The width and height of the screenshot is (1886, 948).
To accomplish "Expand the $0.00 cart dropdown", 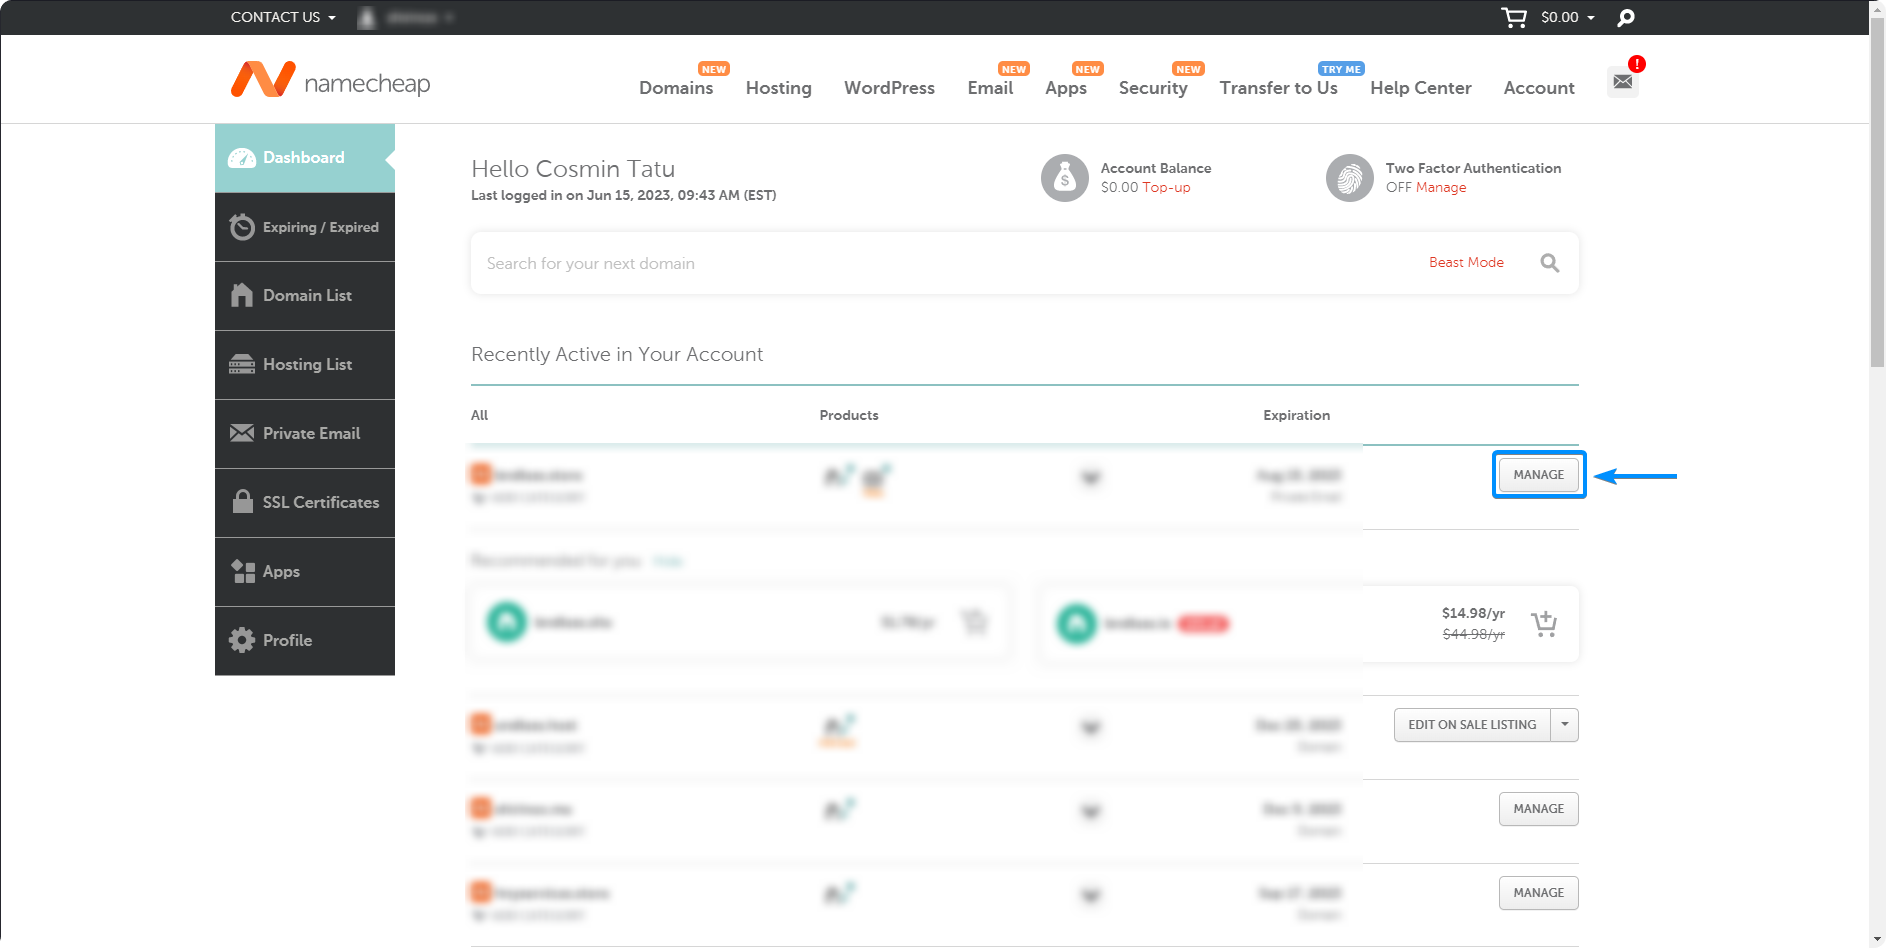I will tap(1567, 17).
